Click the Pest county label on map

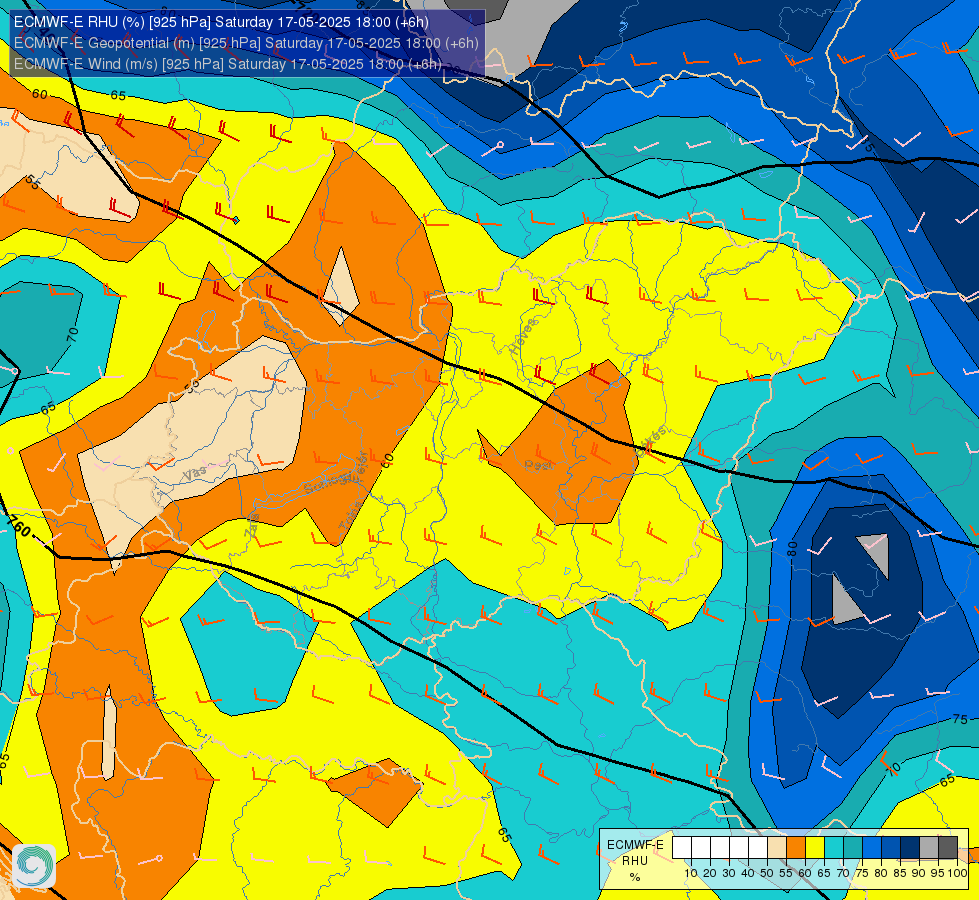[x=539, y=466]
